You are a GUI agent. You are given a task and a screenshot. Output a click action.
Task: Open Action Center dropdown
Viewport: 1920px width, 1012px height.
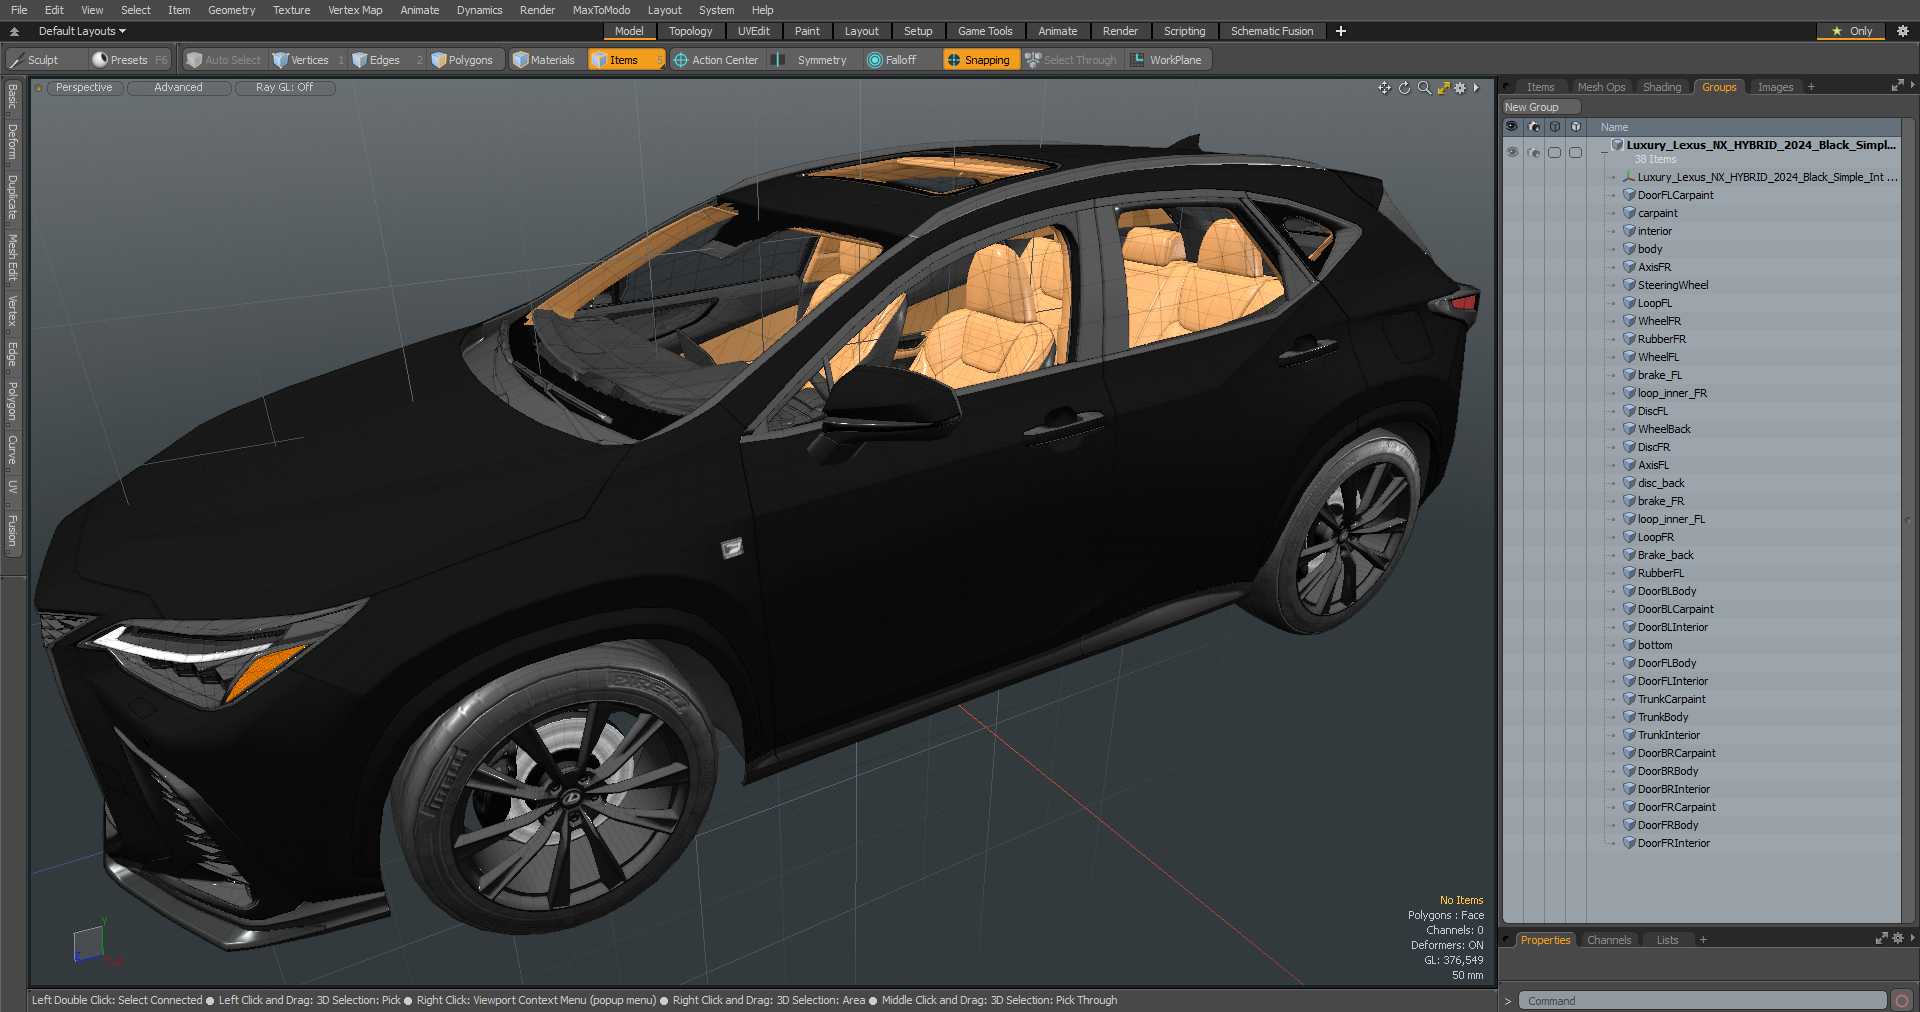[x=716, y=60]
